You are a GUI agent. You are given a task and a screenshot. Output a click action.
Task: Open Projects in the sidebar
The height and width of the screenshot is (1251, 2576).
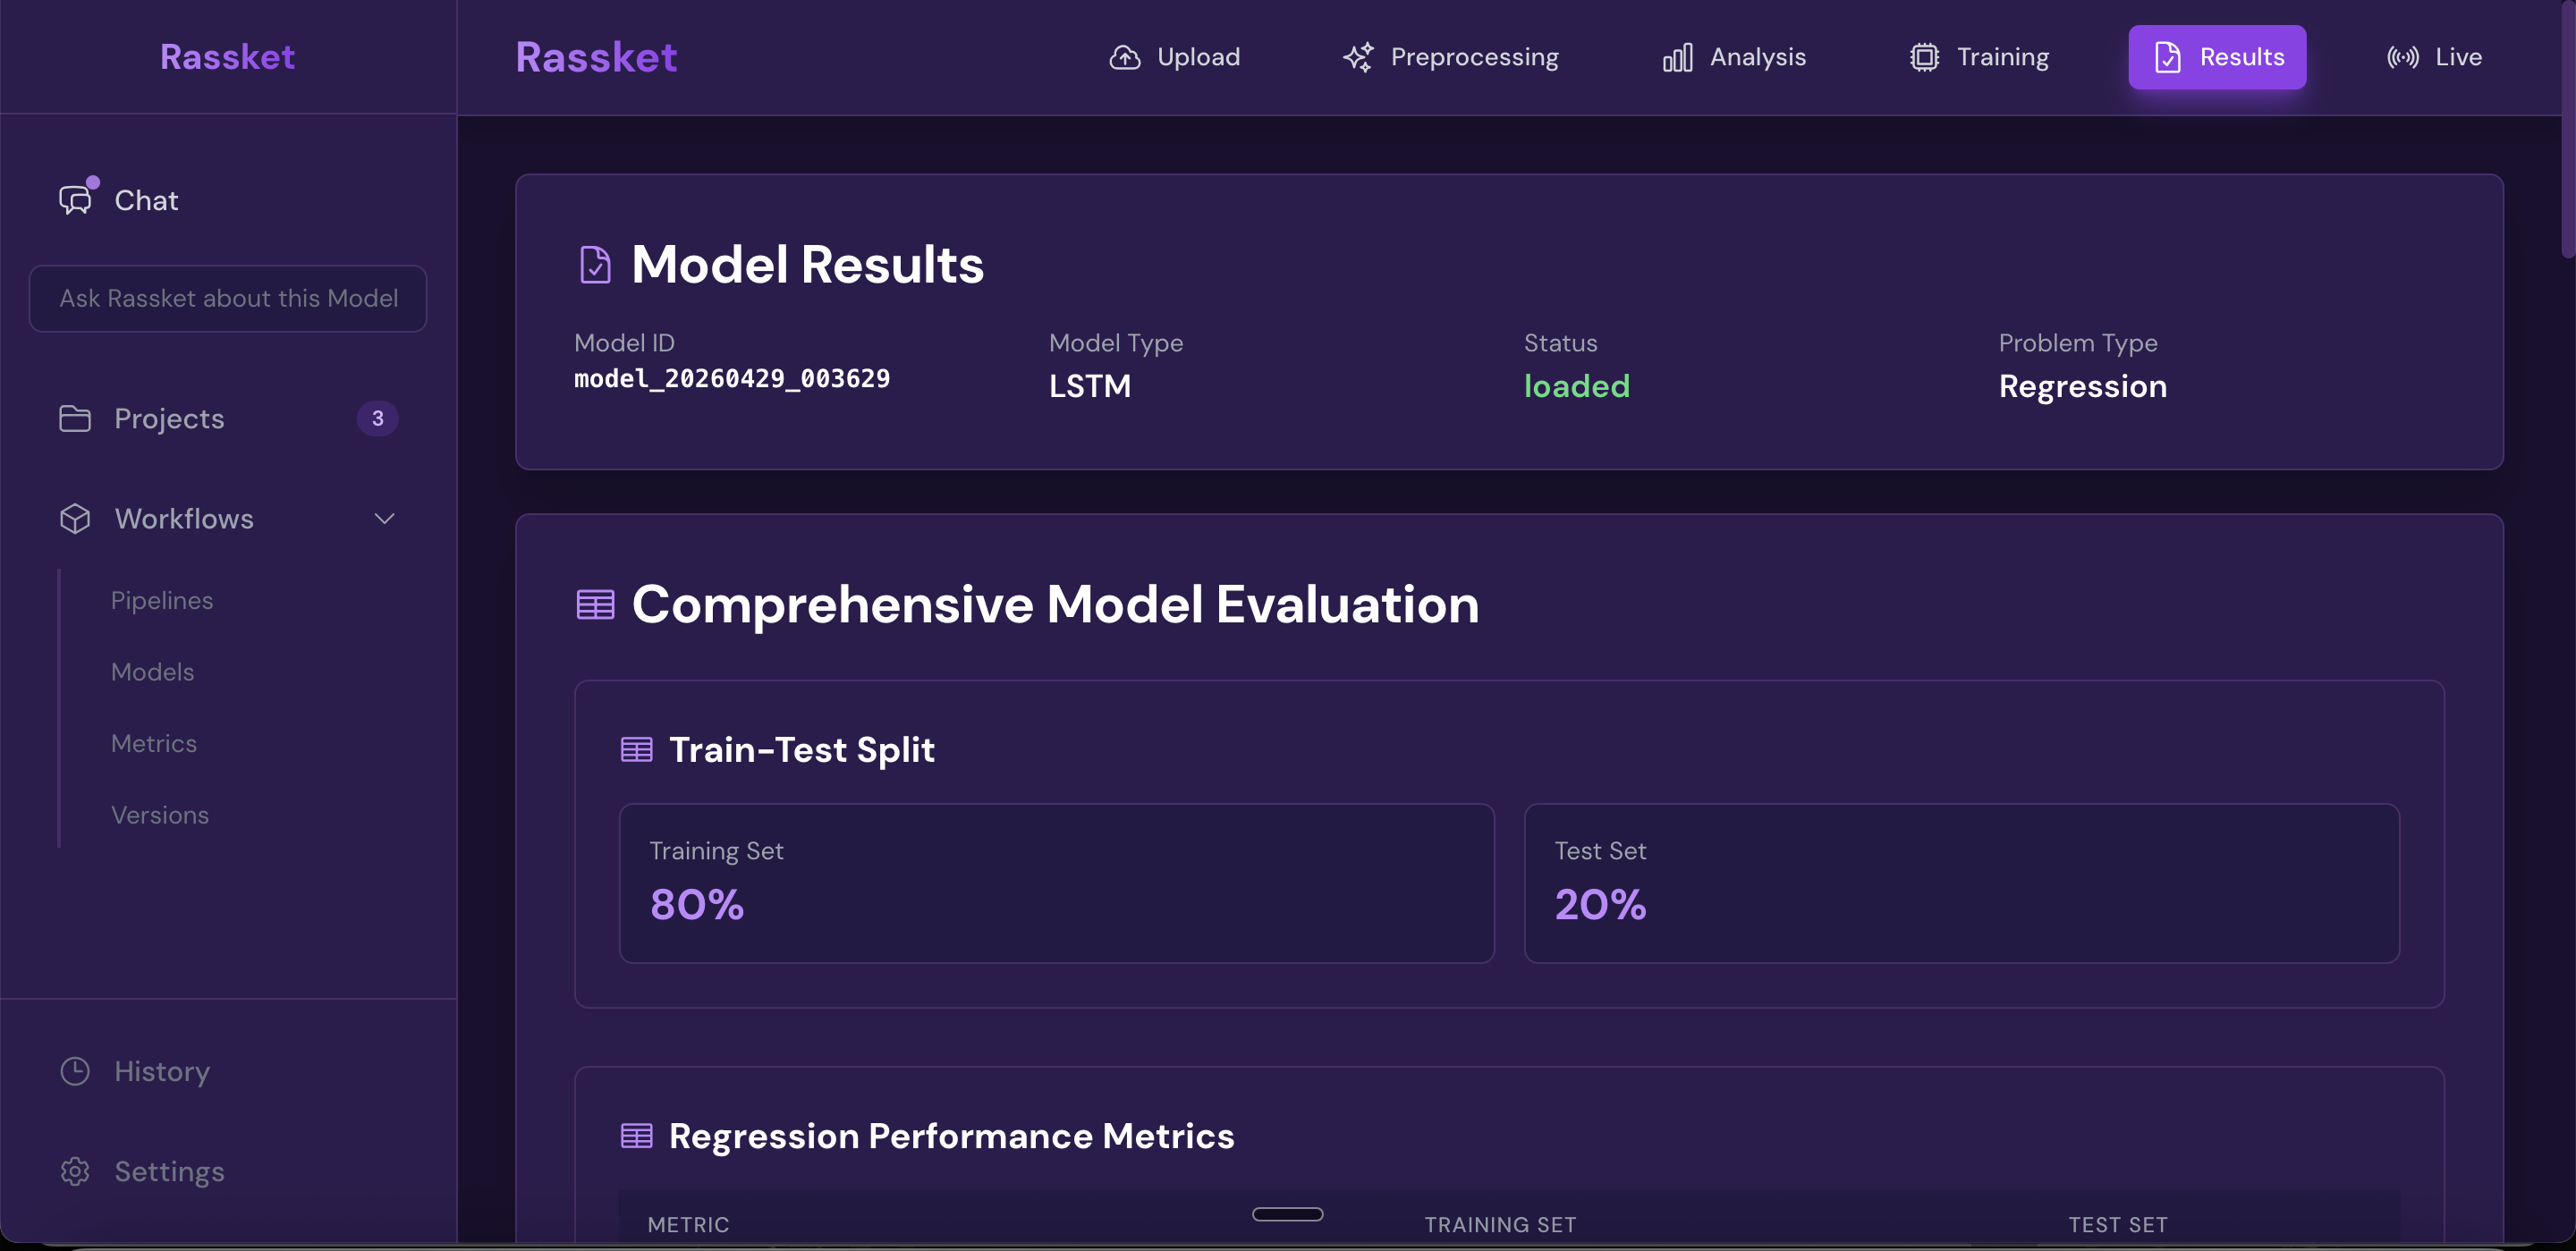[x=228, y=419]
